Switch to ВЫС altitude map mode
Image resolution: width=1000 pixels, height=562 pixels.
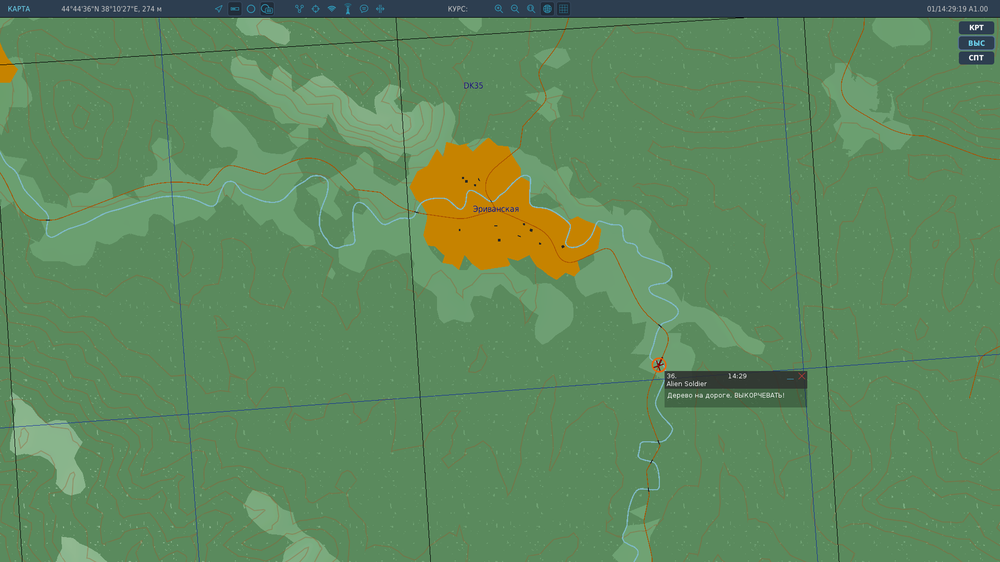976,43
